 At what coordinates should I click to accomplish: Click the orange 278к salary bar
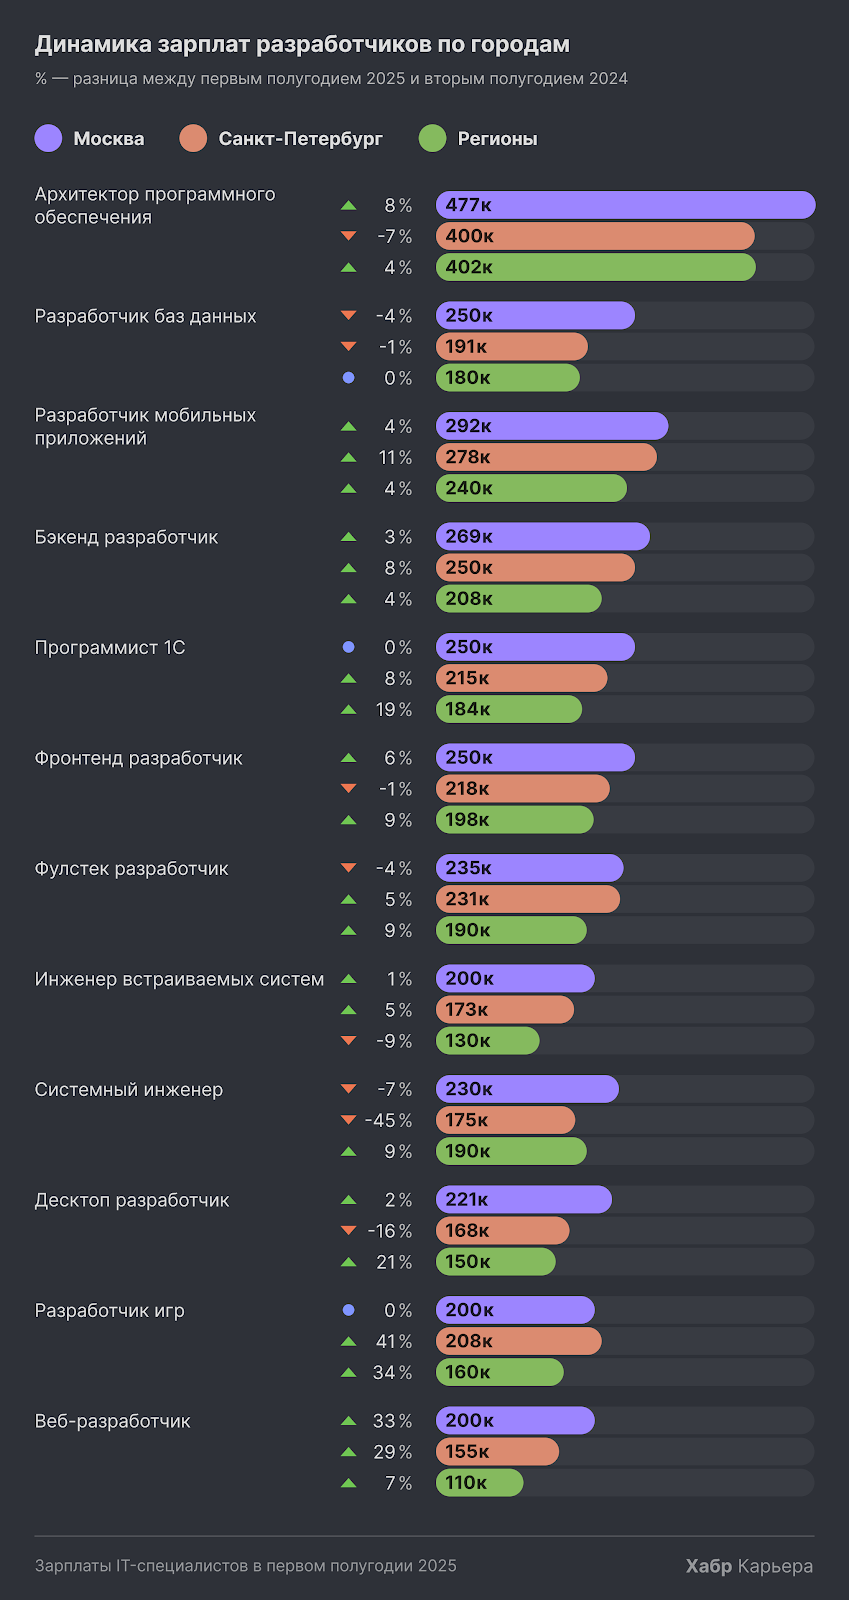coord(546,457)
